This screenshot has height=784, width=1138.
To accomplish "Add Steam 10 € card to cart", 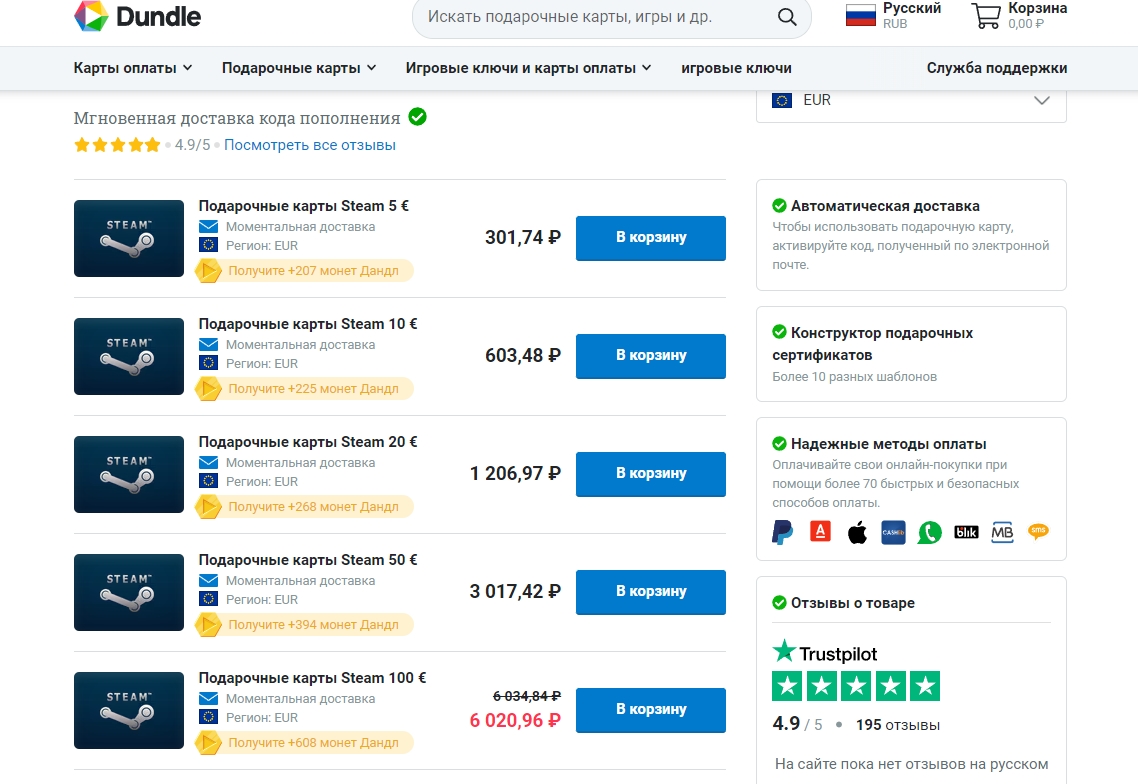I will click(650, 355).
